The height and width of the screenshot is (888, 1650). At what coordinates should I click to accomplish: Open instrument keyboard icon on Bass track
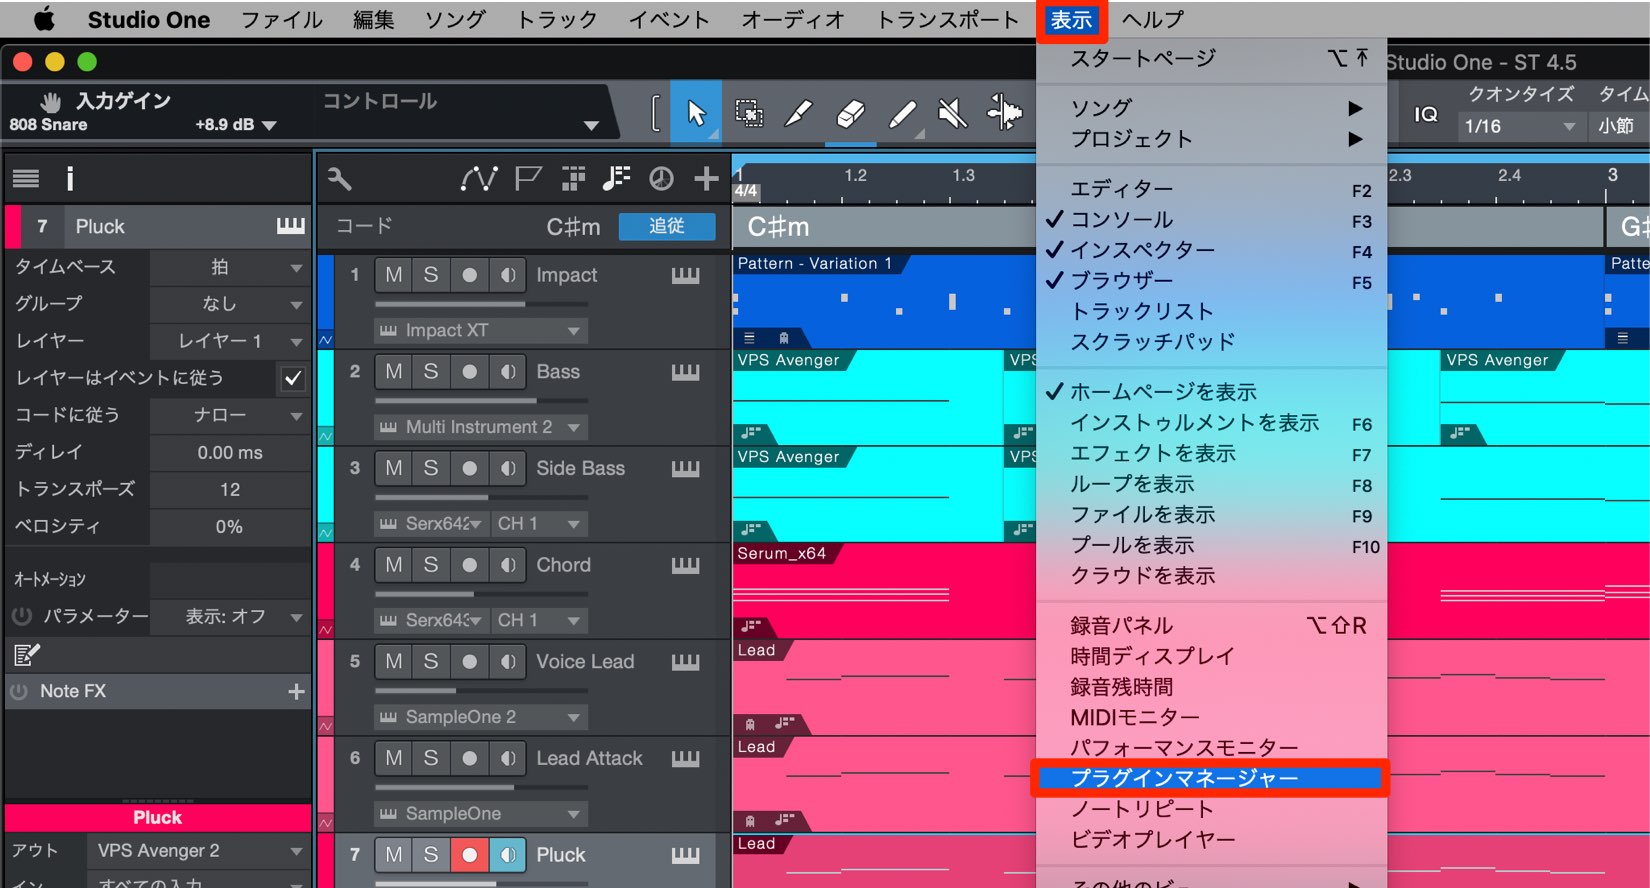685,372
